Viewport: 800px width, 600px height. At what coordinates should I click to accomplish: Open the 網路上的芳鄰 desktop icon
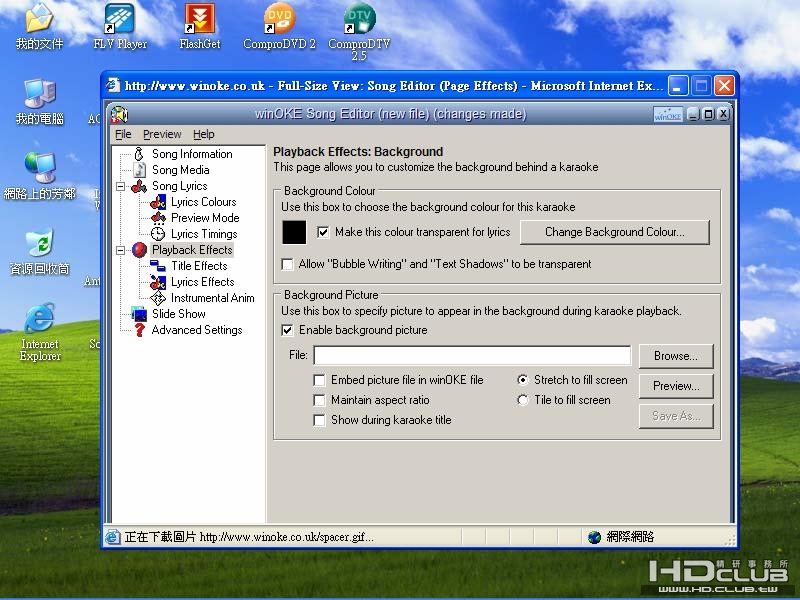40,177
